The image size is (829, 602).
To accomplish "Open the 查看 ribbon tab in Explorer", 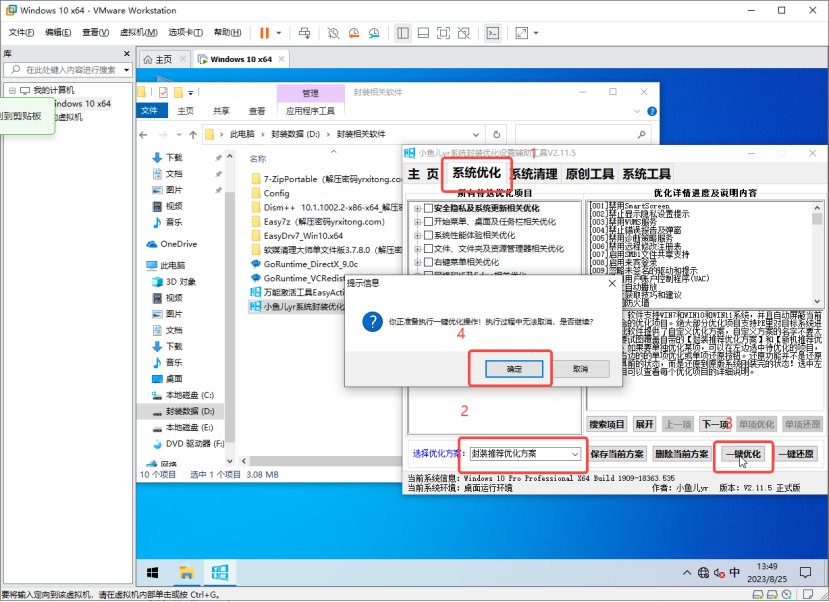I will (x=257, y=111).
